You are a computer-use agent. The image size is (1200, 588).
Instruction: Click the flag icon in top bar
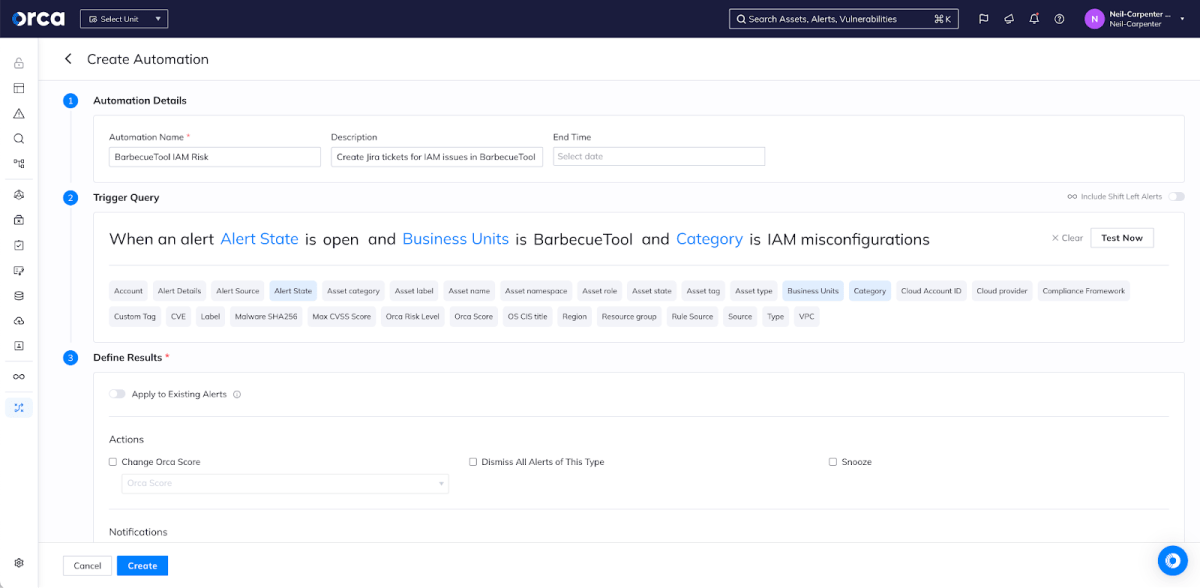pyautogui.click(x=983, y=18)
